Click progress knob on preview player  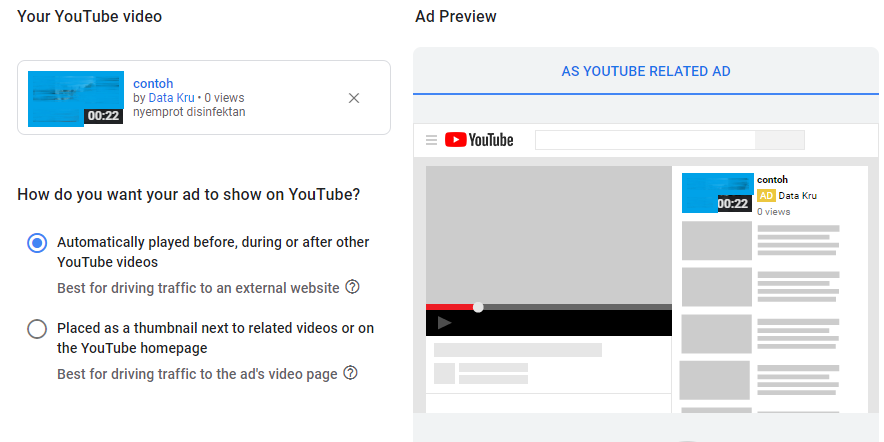point(478,307)
